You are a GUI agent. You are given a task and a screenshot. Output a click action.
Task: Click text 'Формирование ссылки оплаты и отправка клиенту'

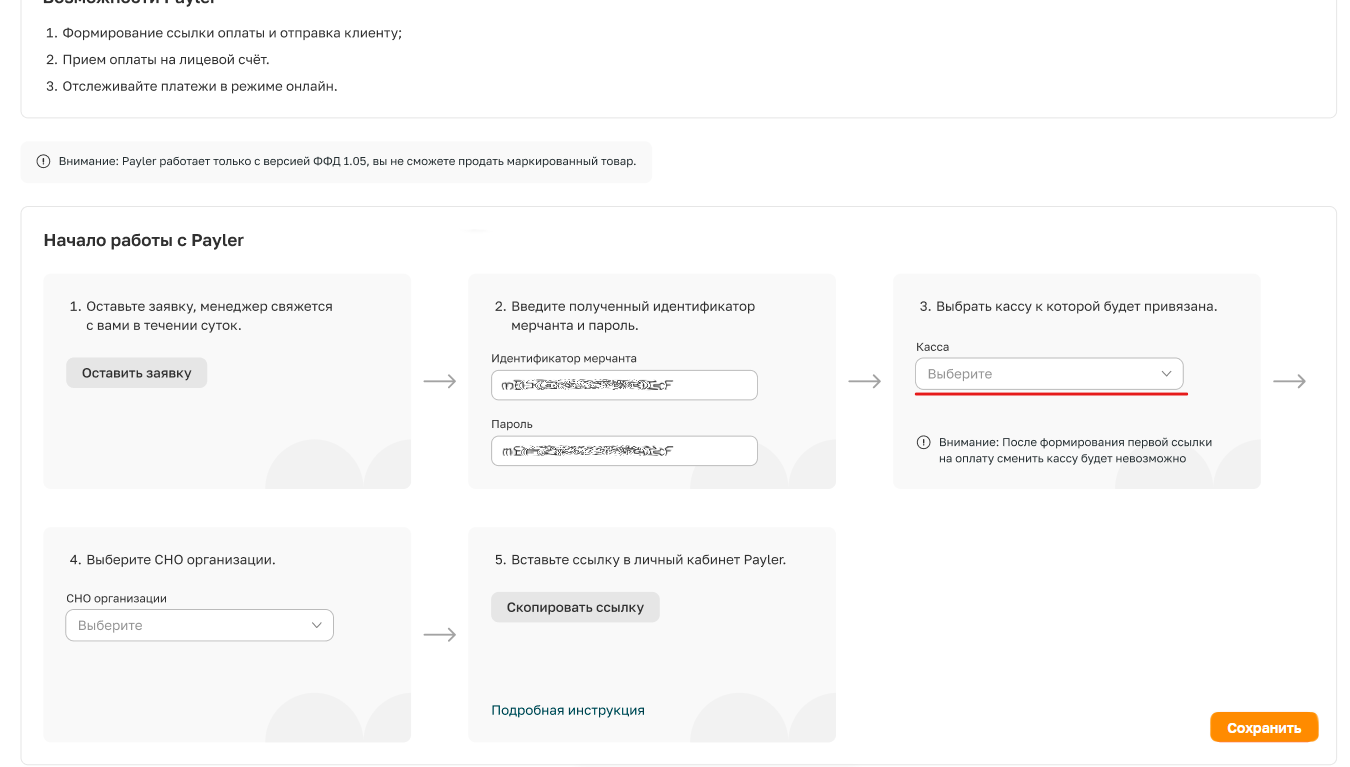click(x=230, y=33)
